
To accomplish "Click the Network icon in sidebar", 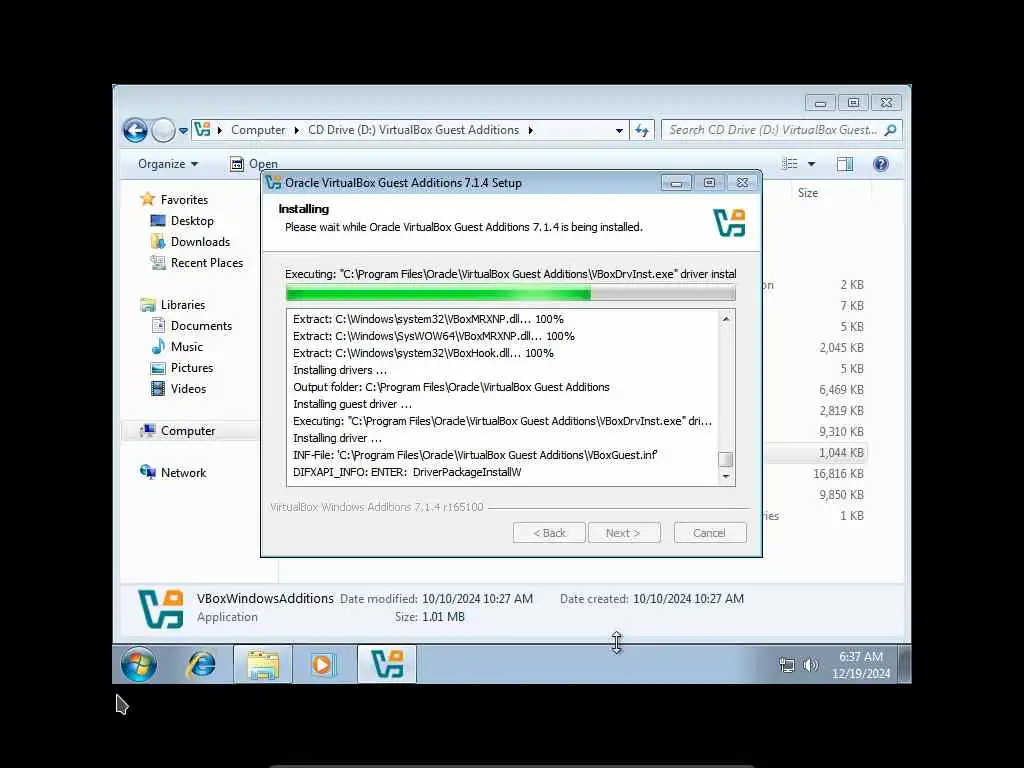I will (148, 472).
